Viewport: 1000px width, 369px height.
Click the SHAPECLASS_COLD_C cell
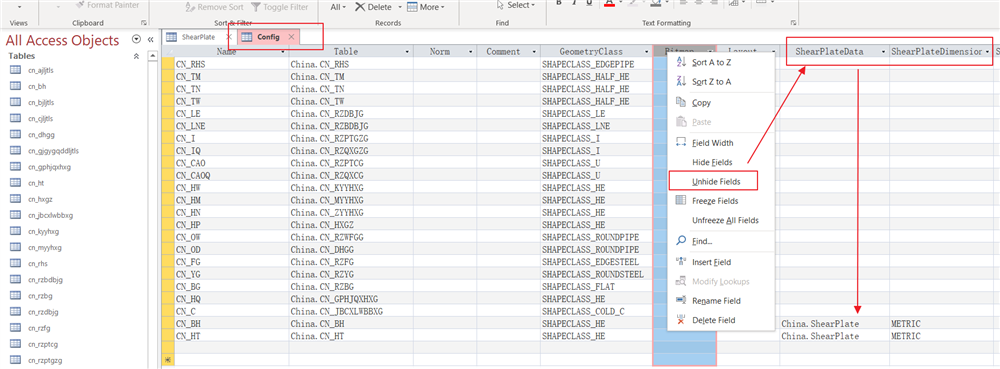click(596, 311)
